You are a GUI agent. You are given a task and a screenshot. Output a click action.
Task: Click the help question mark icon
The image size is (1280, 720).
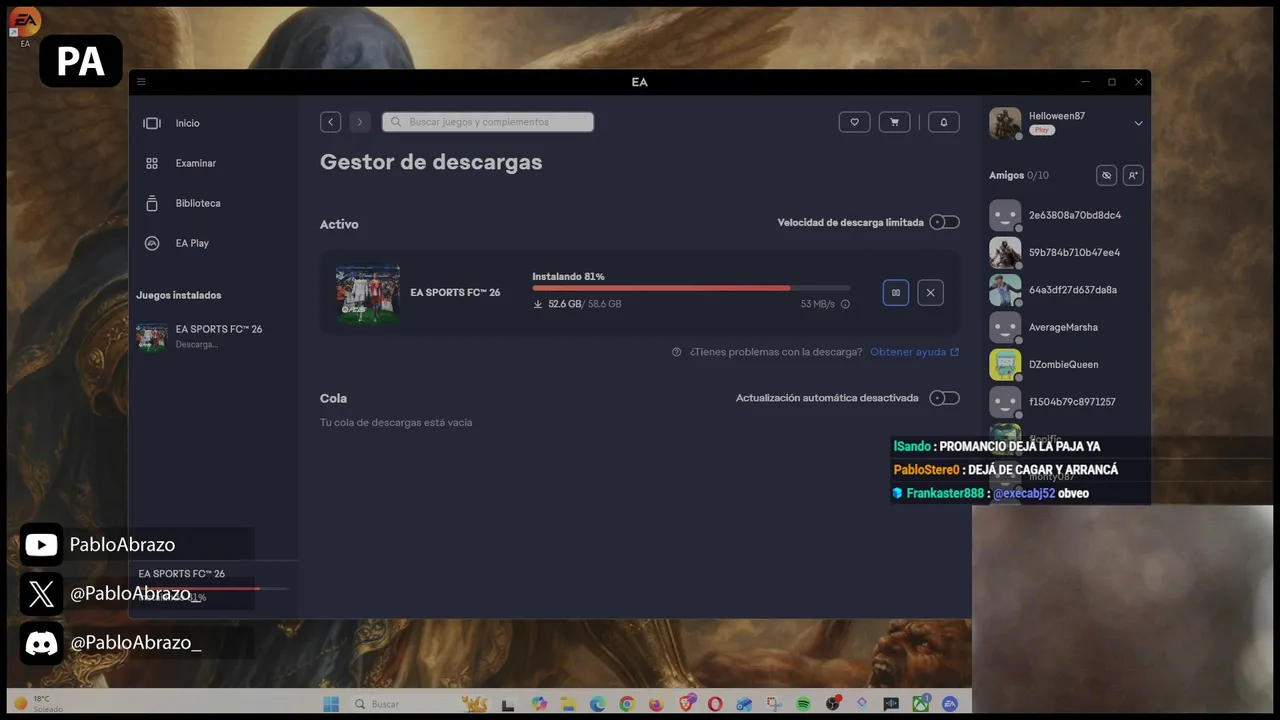coord(677,352)
